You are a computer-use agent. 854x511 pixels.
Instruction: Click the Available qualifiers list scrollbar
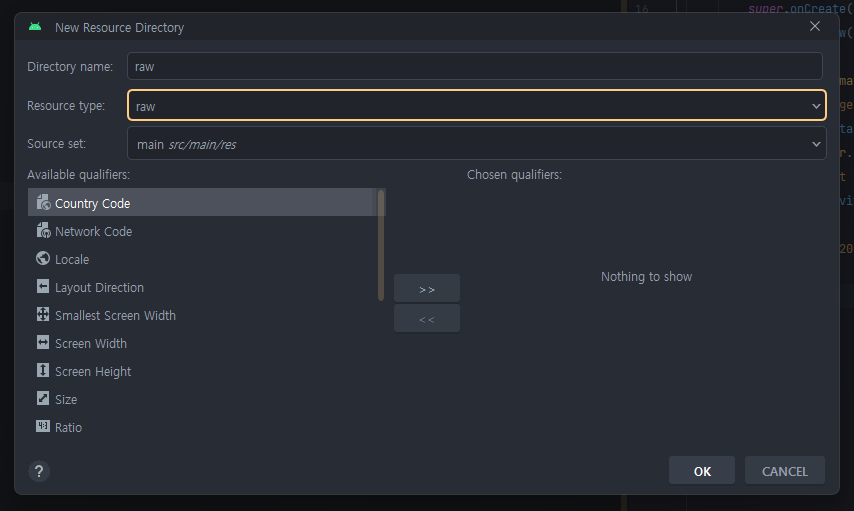click(381, 245)
